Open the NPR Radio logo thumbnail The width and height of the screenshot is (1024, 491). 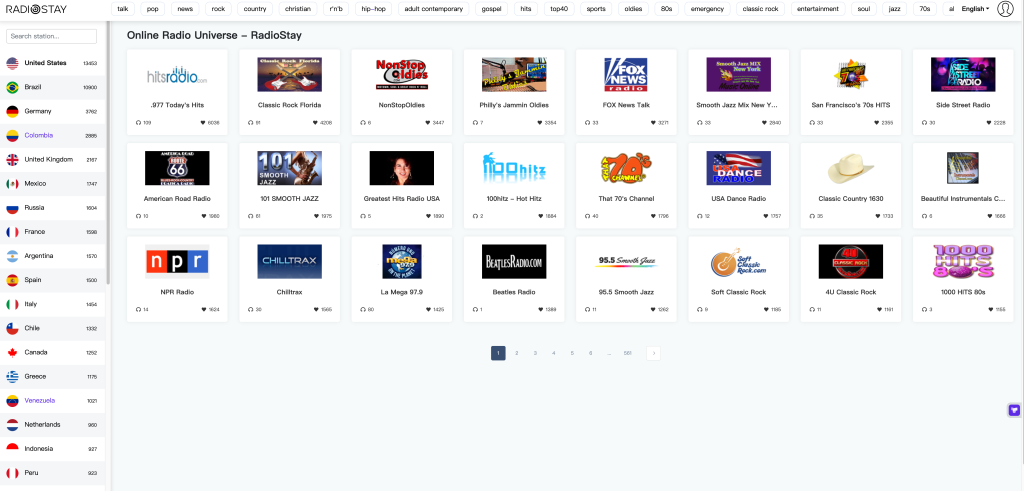coord(177,261)
